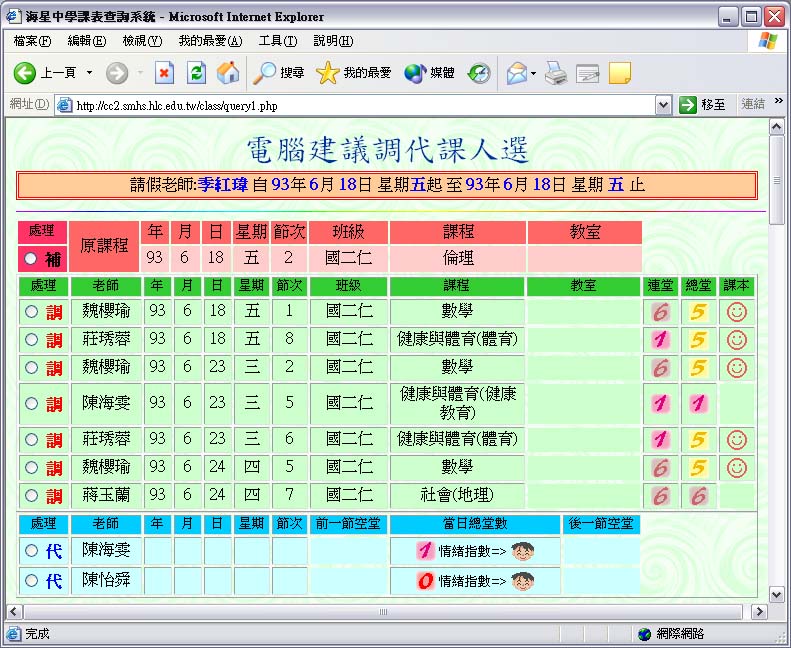Select the 補 radio button for 倫理
This screenshot has width=791, height=648.
[31, 259]
